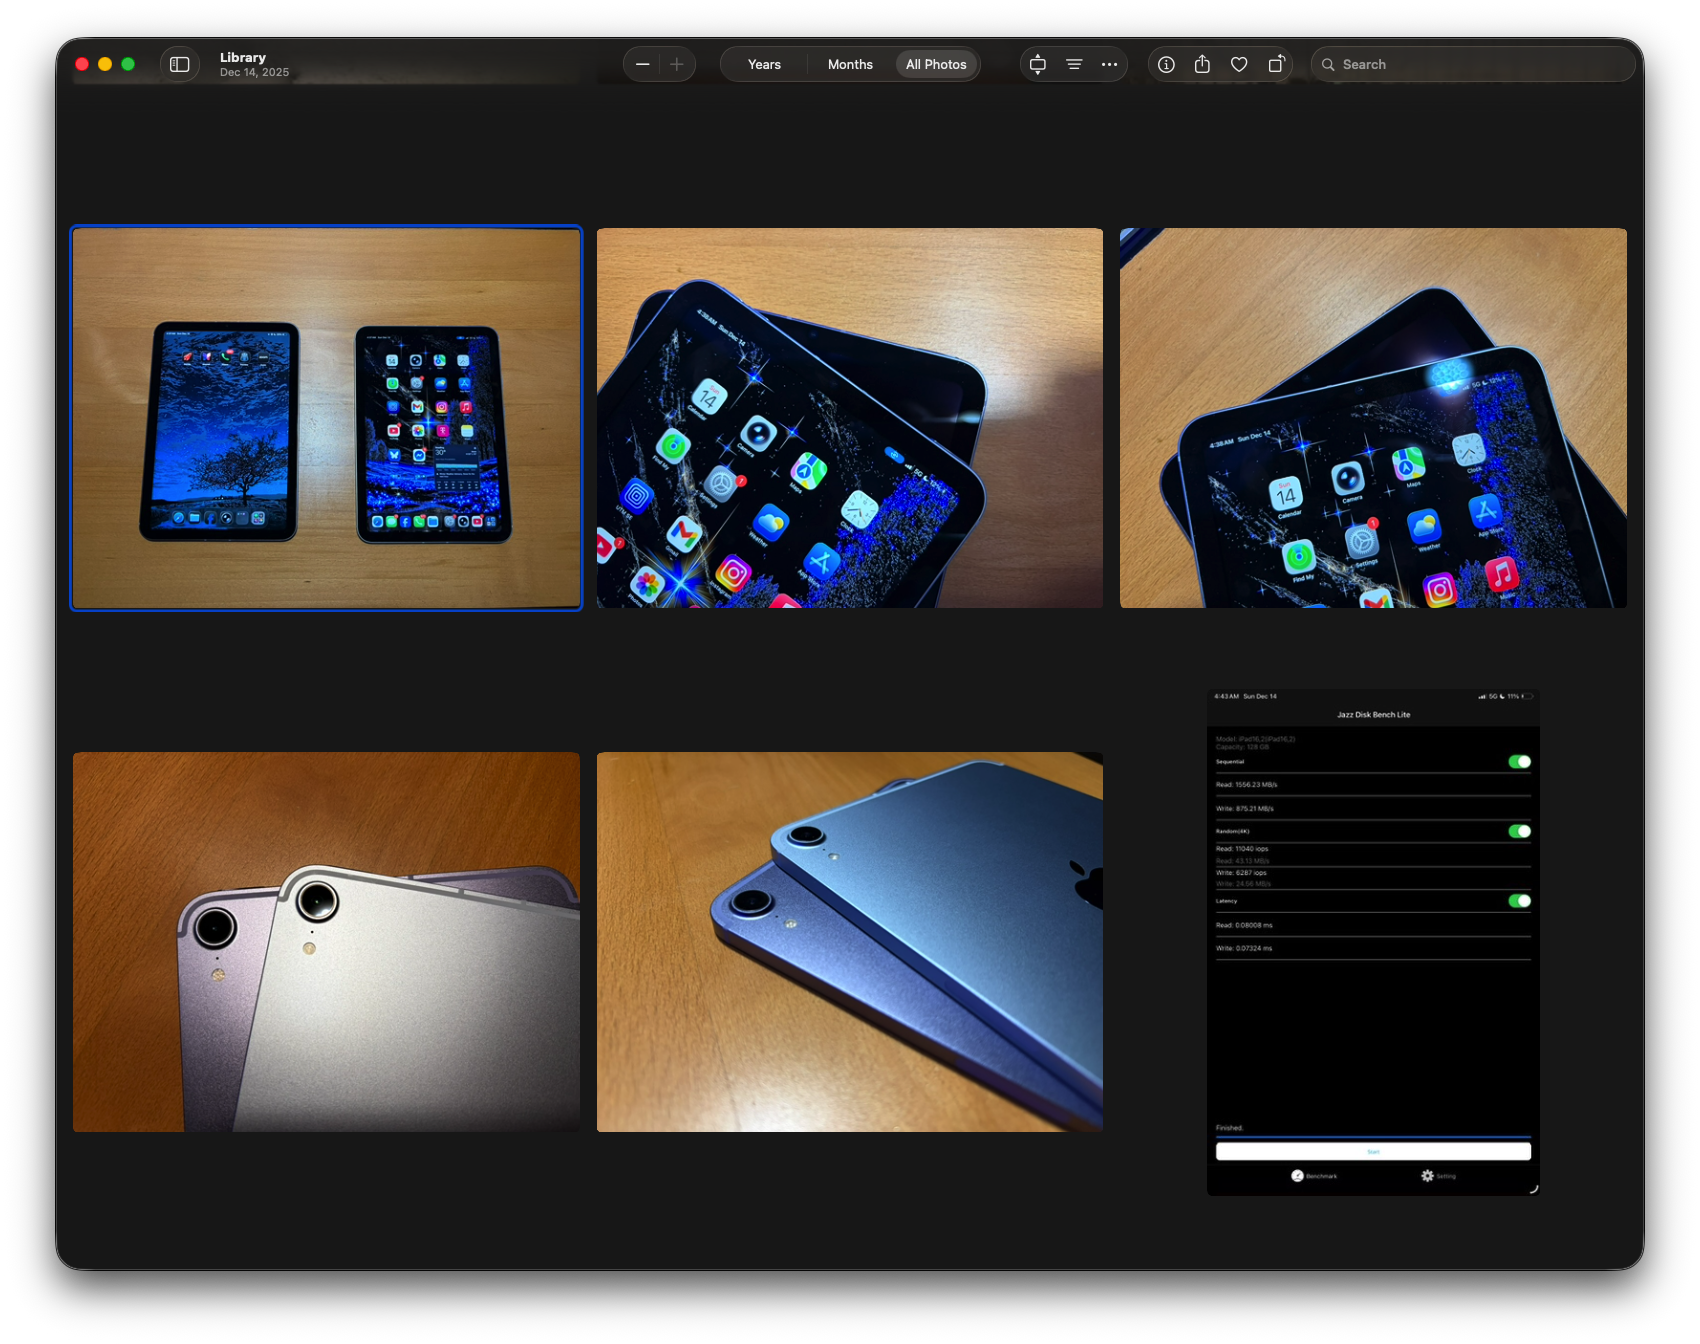Open the Filter By menu

(1074, 64)
